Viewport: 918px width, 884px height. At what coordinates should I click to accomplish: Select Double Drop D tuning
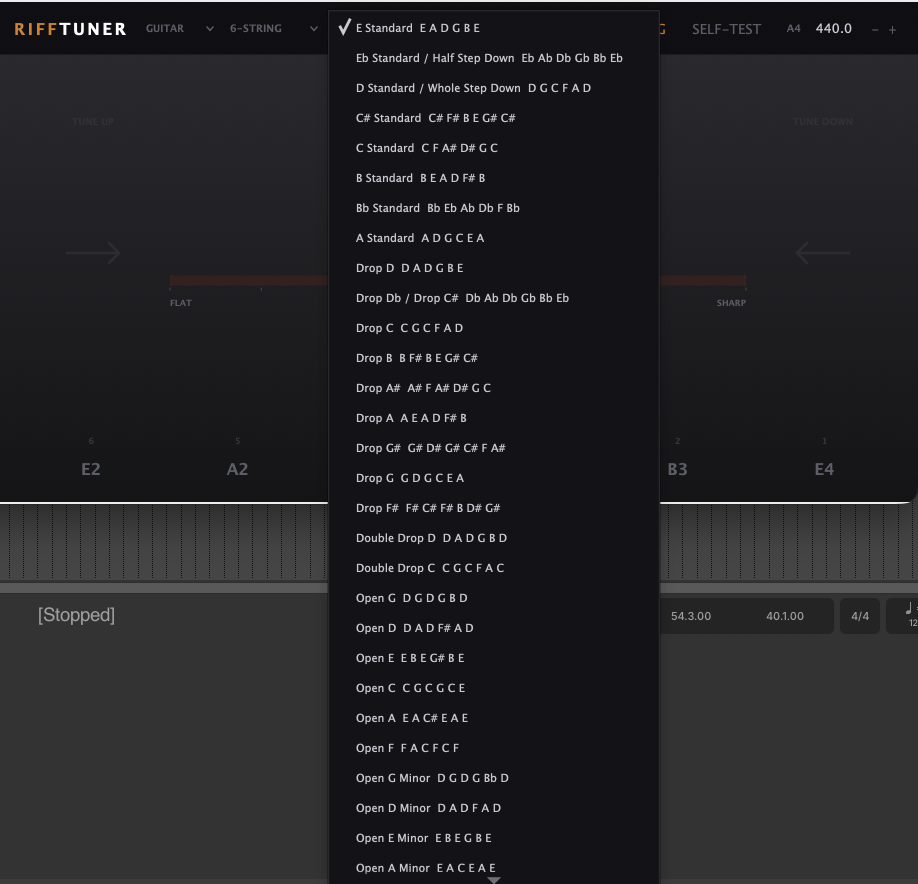click(494, 538)
